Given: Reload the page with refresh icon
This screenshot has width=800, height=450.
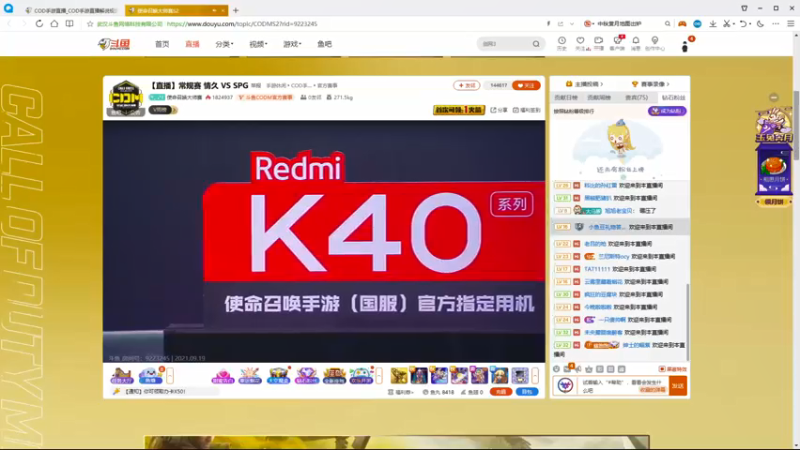Looking at the screenshot, I should [x=39, y=23].
